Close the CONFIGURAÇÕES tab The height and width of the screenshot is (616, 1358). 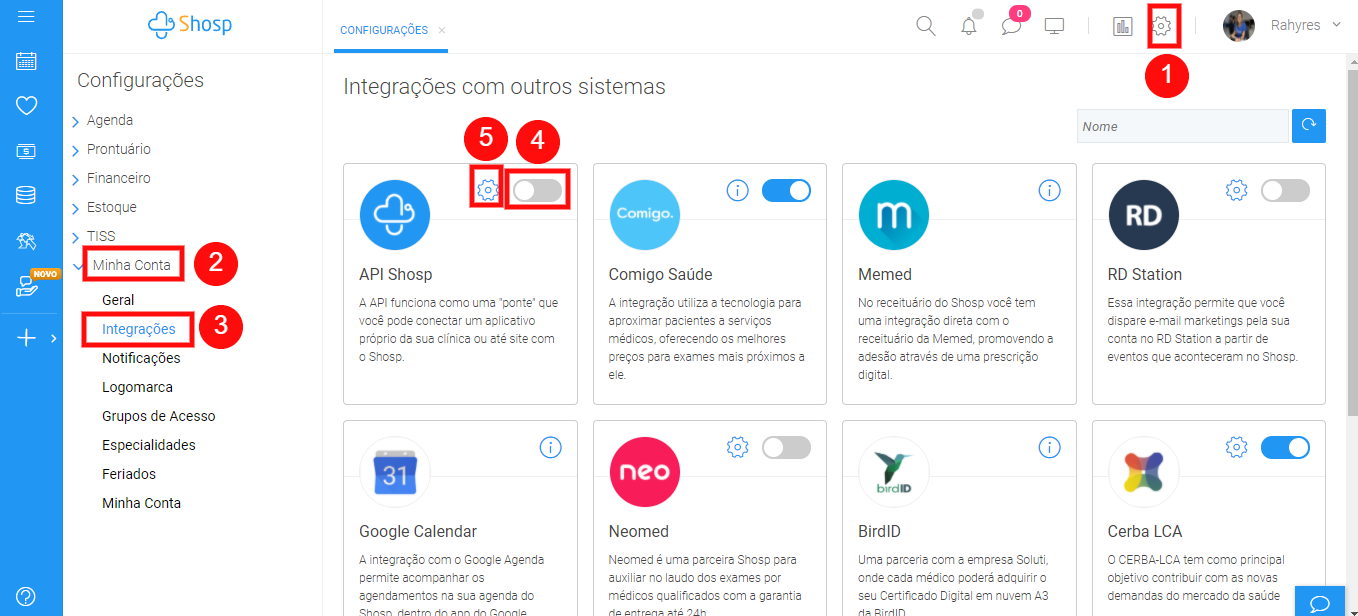[442, 31]
